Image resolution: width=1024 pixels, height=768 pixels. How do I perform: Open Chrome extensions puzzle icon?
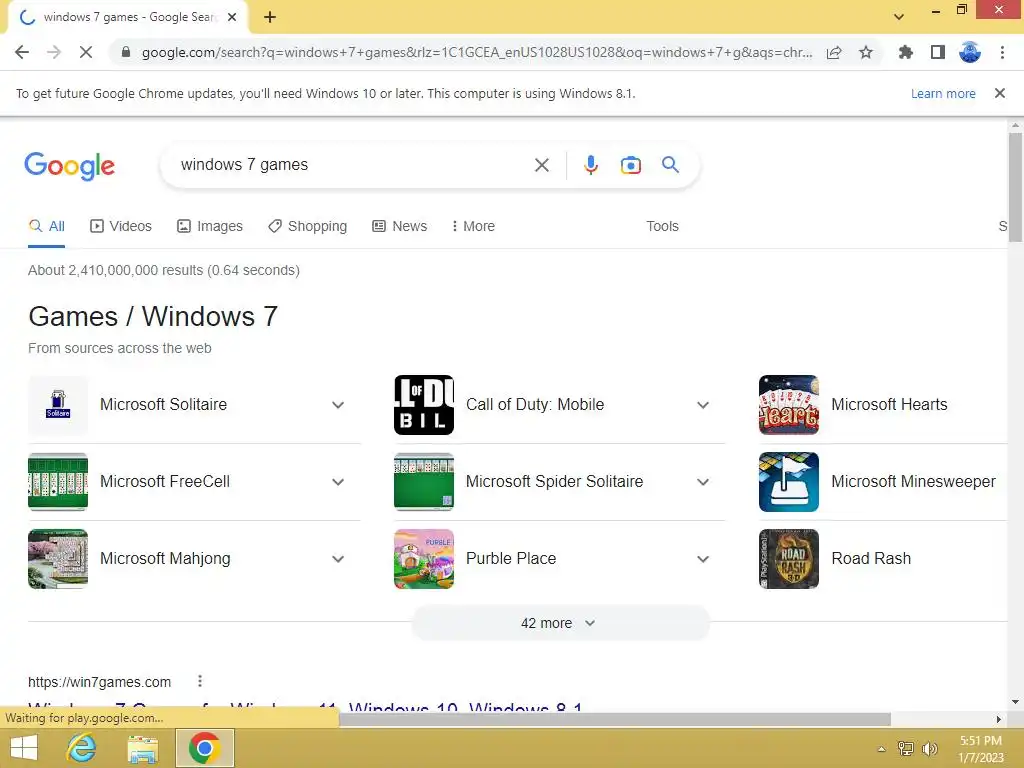click(905, 52)
